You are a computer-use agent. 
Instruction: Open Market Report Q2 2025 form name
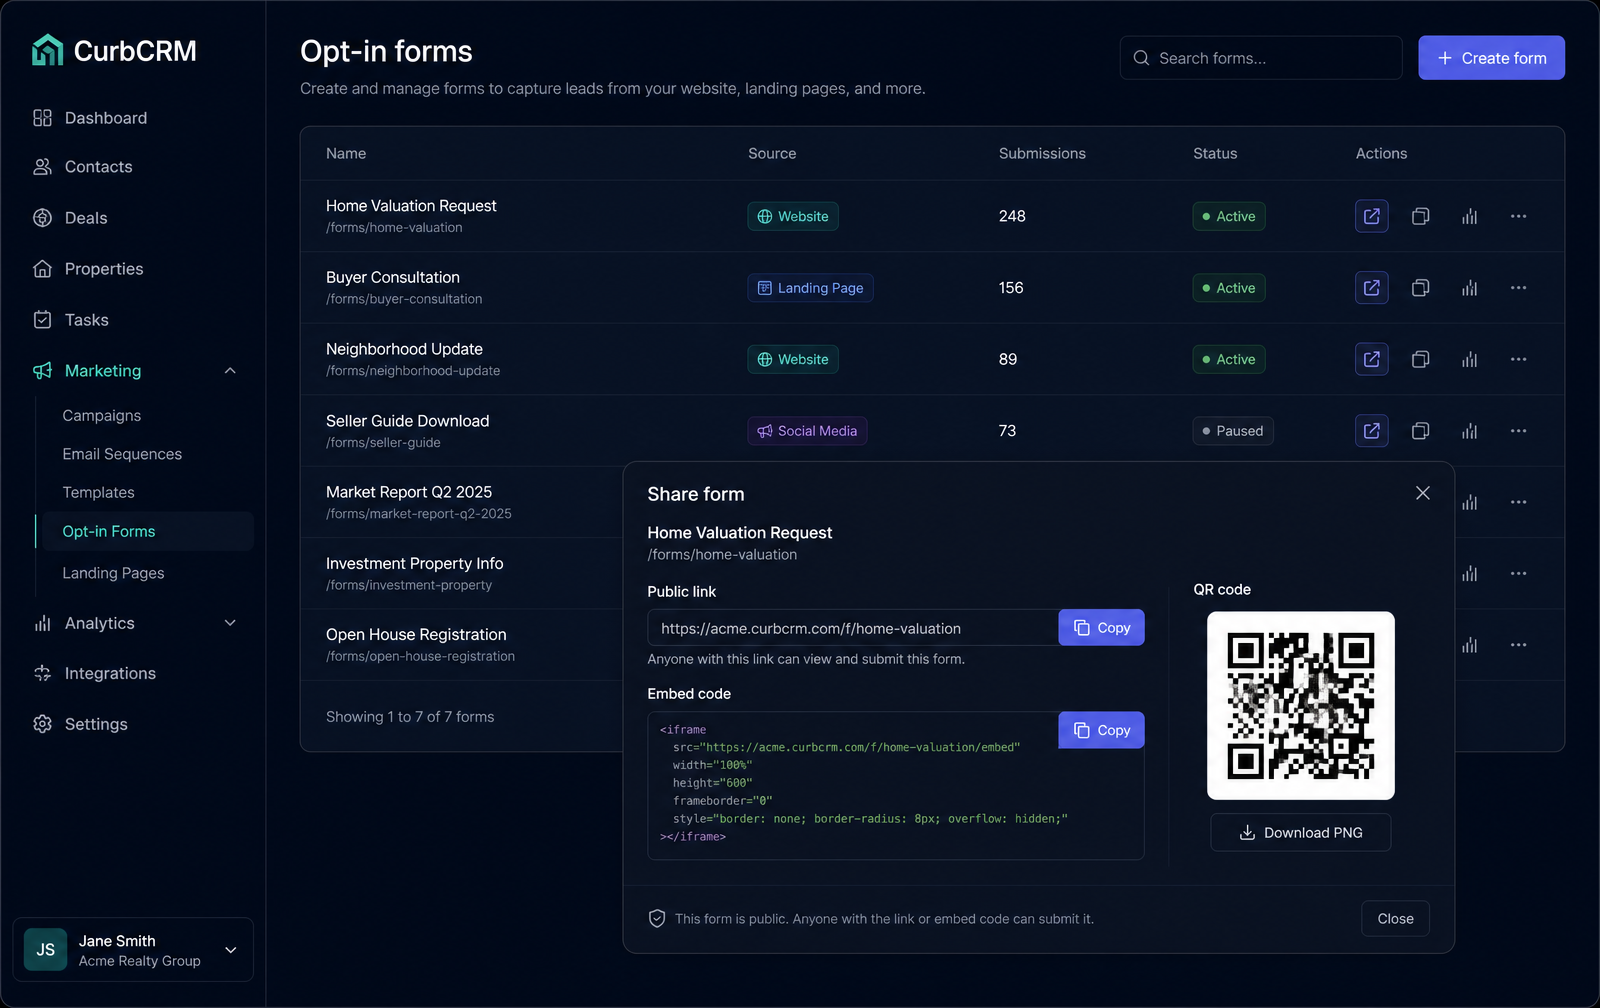point(409,492)
